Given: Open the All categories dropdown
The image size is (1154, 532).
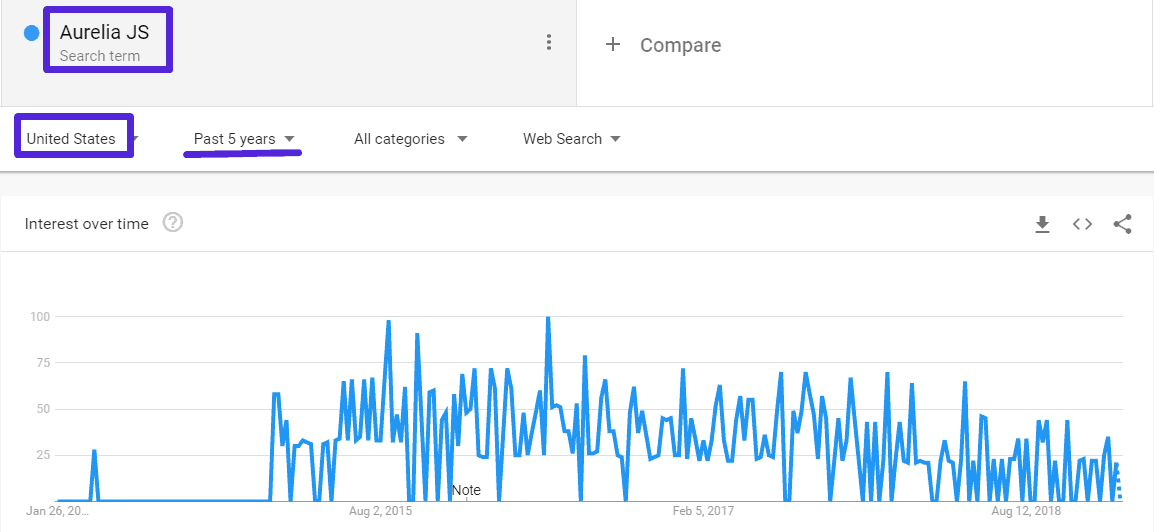Looking at the screenshot, I should [x=410, y=139].
